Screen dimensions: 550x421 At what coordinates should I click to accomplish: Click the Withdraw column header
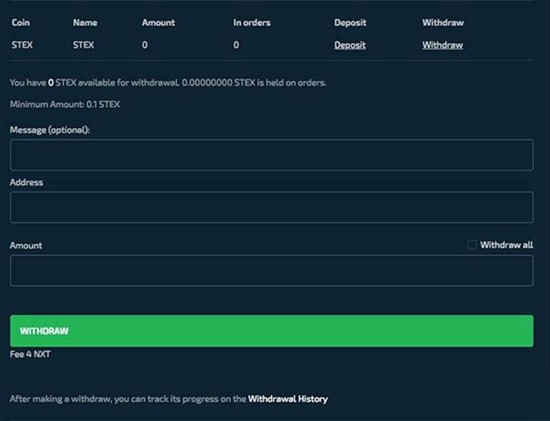coord(443,22)
